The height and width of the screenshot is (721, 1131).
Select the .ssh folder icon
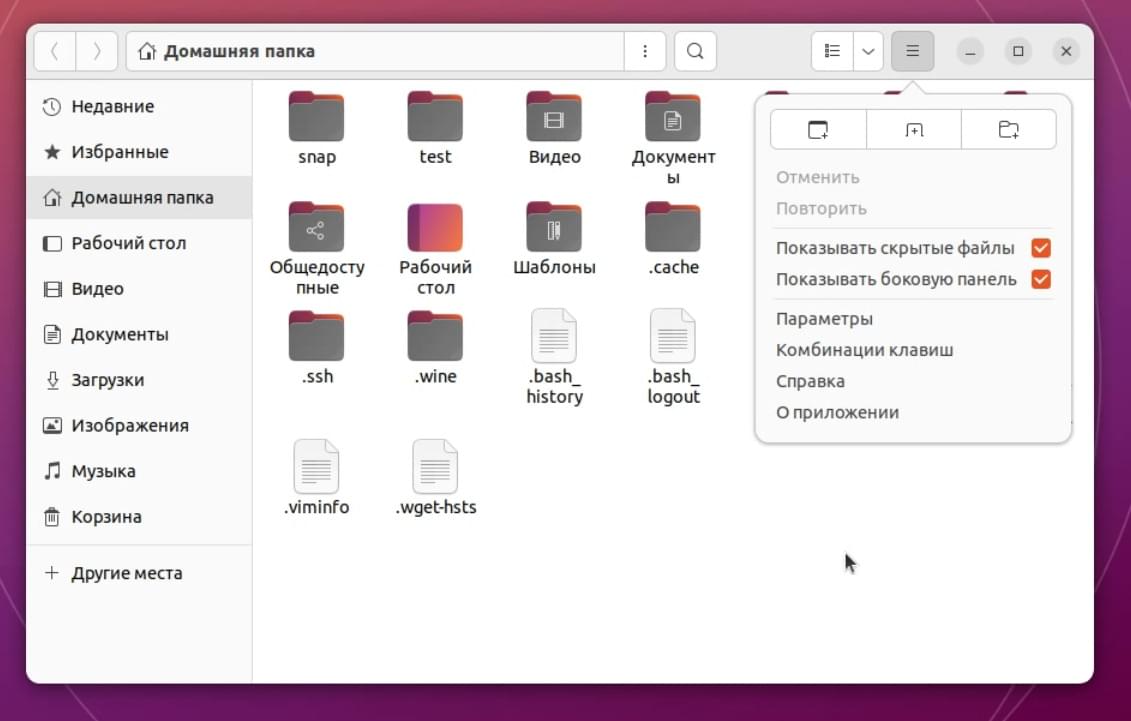tap(317, 337)
